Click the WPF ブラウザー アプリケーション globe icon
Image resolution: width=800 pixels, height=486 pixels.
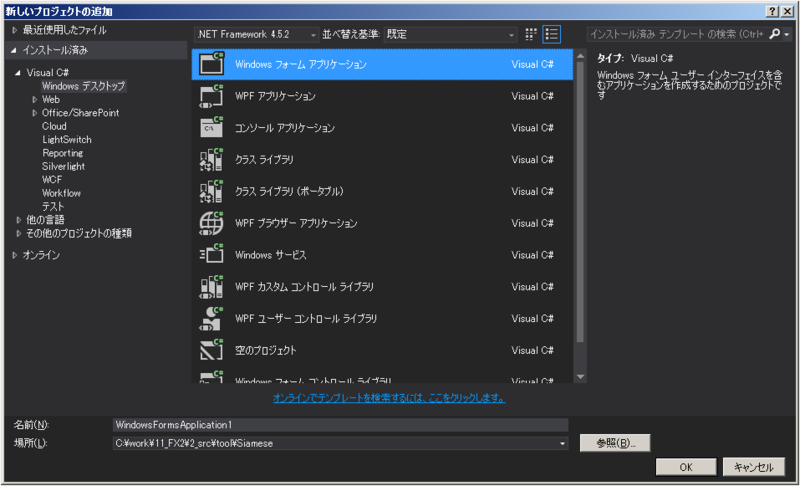click(x=211, y=223)
